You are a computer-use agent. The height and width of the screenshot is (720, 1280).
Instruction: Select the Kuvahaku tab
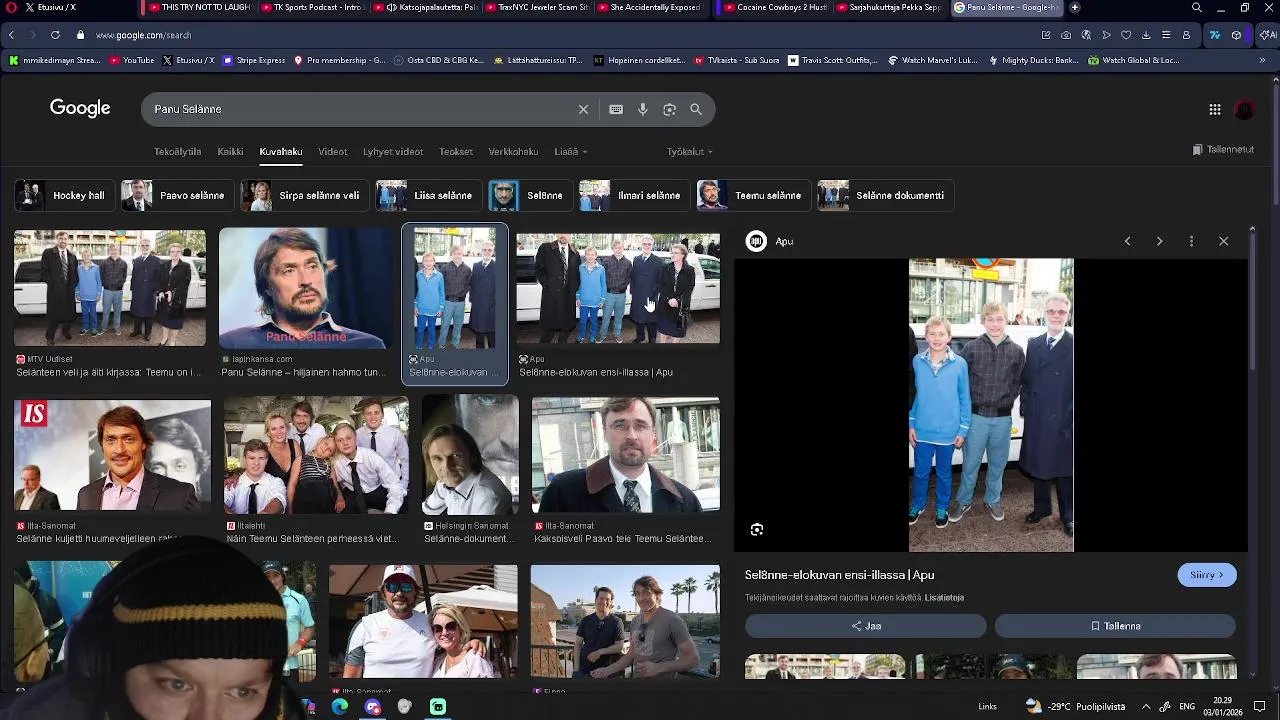point(281,152)
